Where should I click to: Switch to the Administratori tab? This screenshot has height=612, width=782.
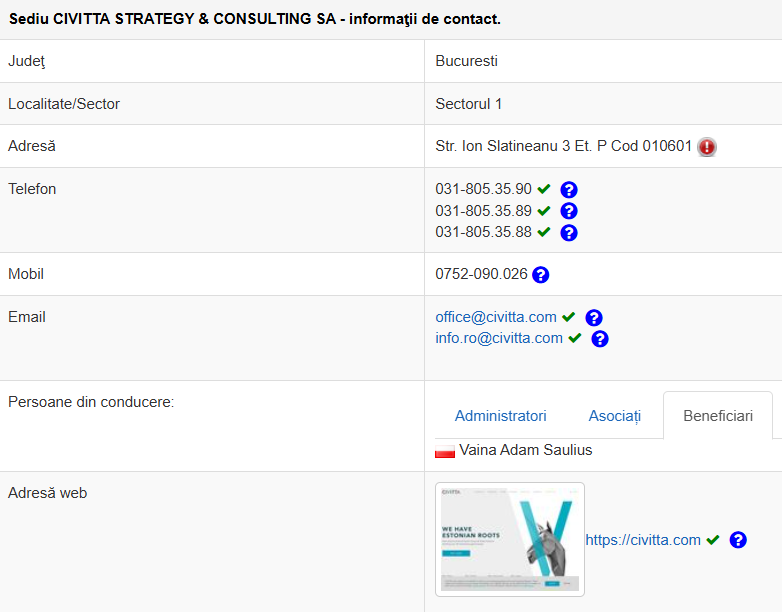[x=500, y=416]
